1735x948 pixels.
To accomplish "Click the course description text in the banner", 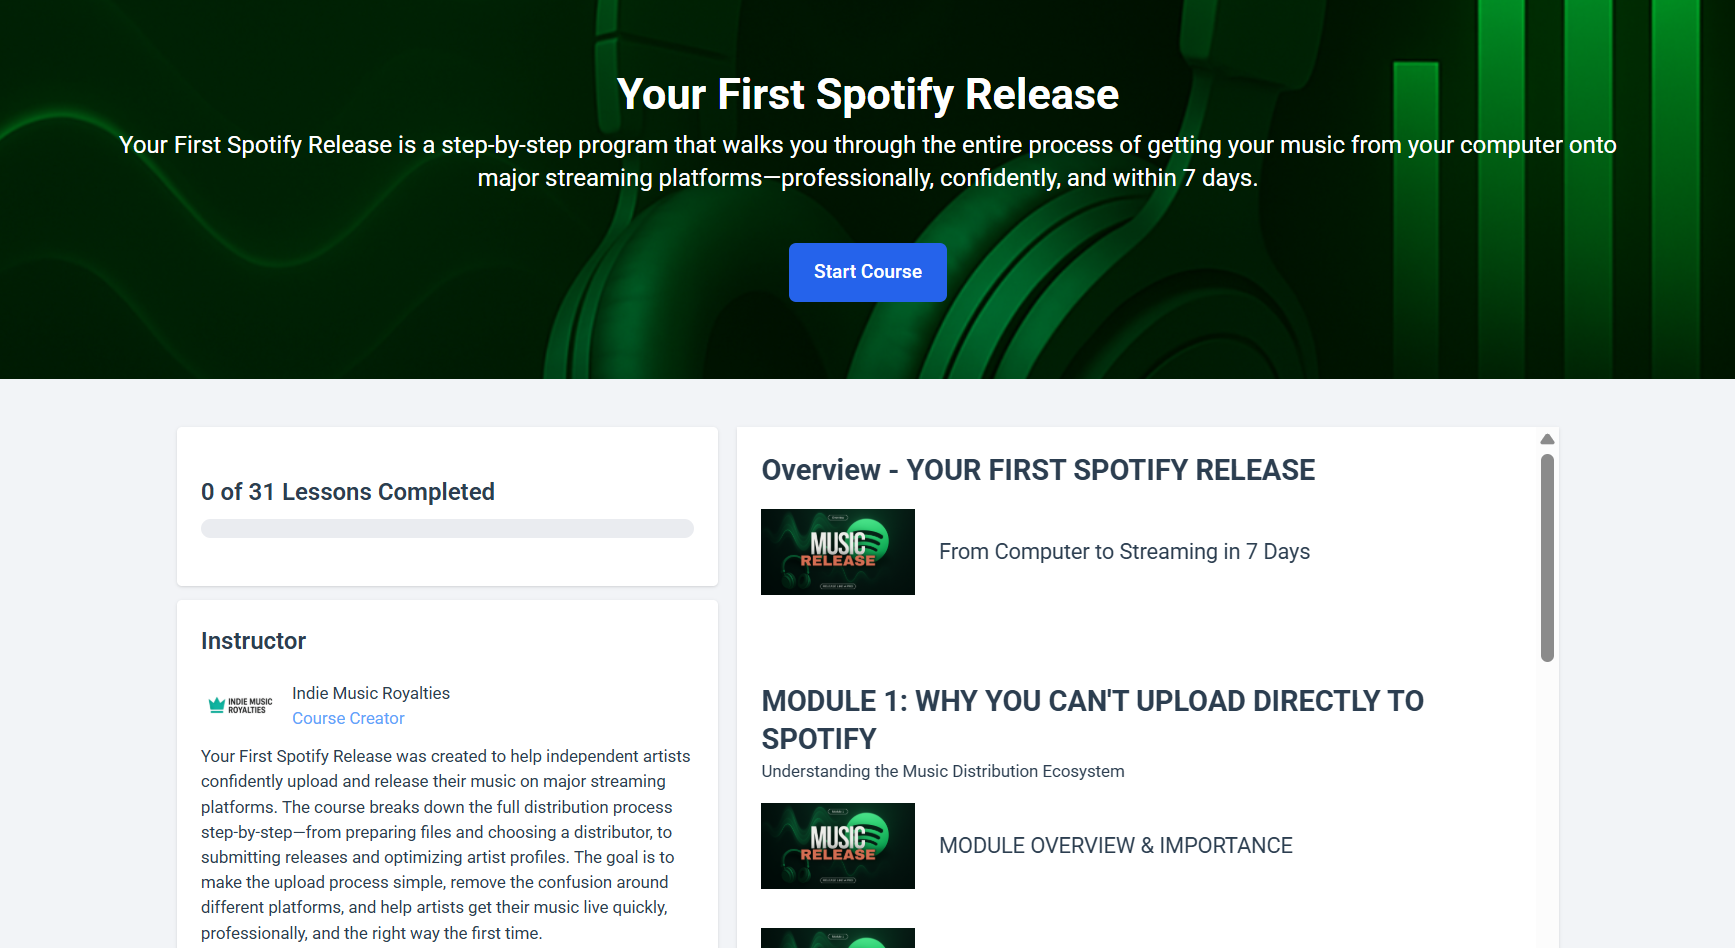I will pyautogui.click(x=867, y=161).
